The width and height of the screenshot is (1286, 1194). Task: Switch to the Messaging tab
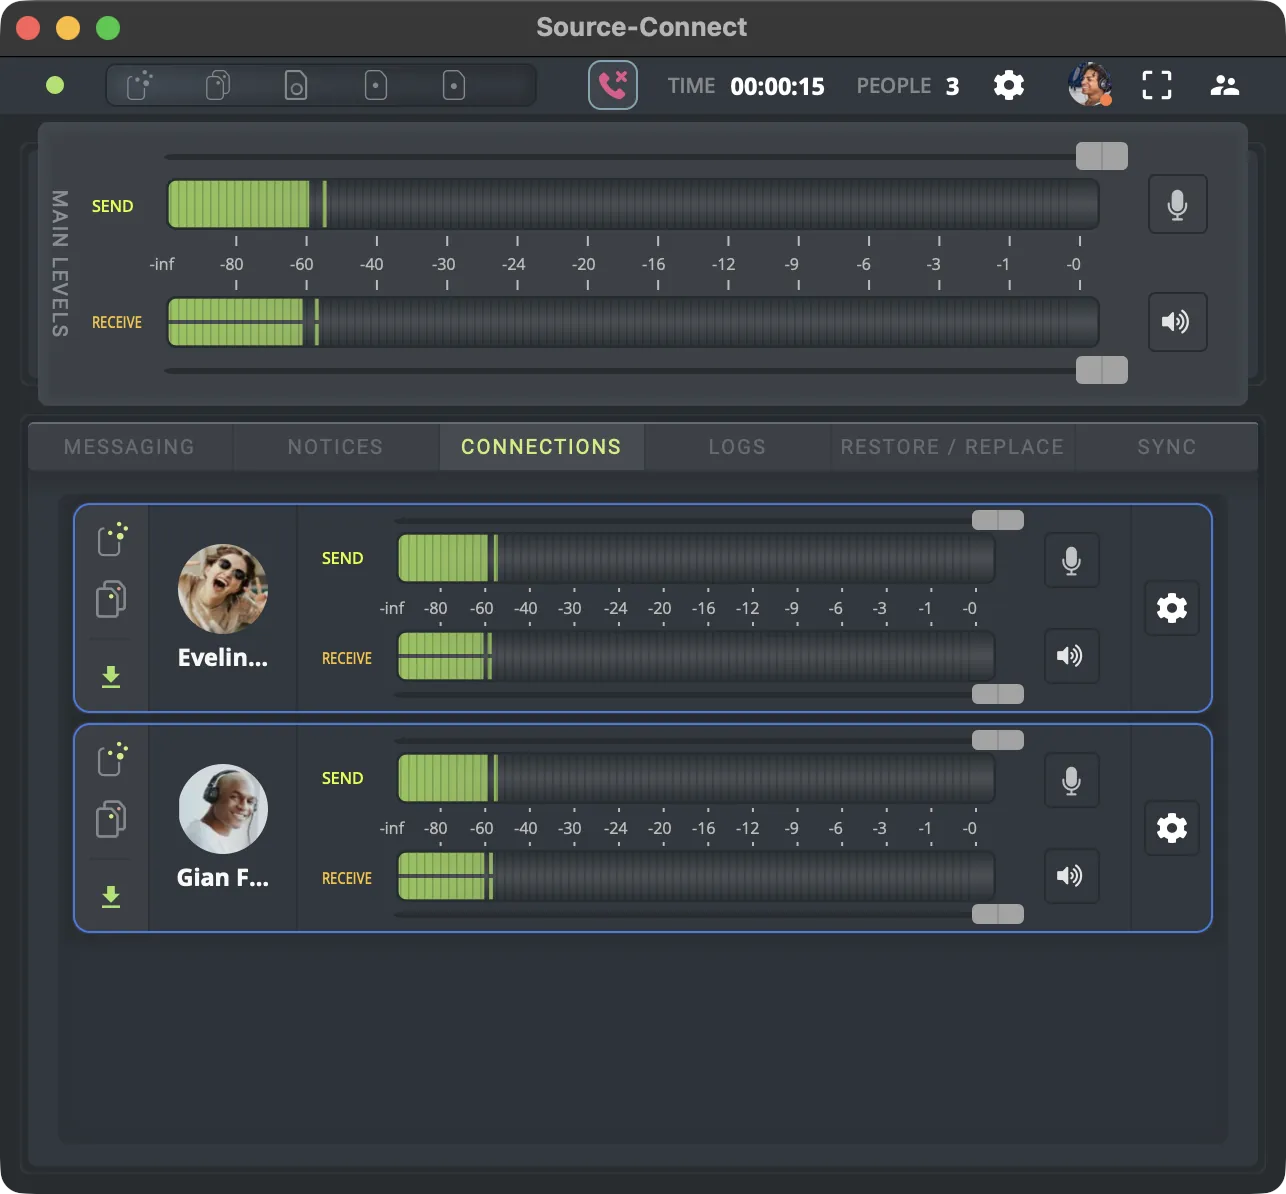tap(130, 447)
